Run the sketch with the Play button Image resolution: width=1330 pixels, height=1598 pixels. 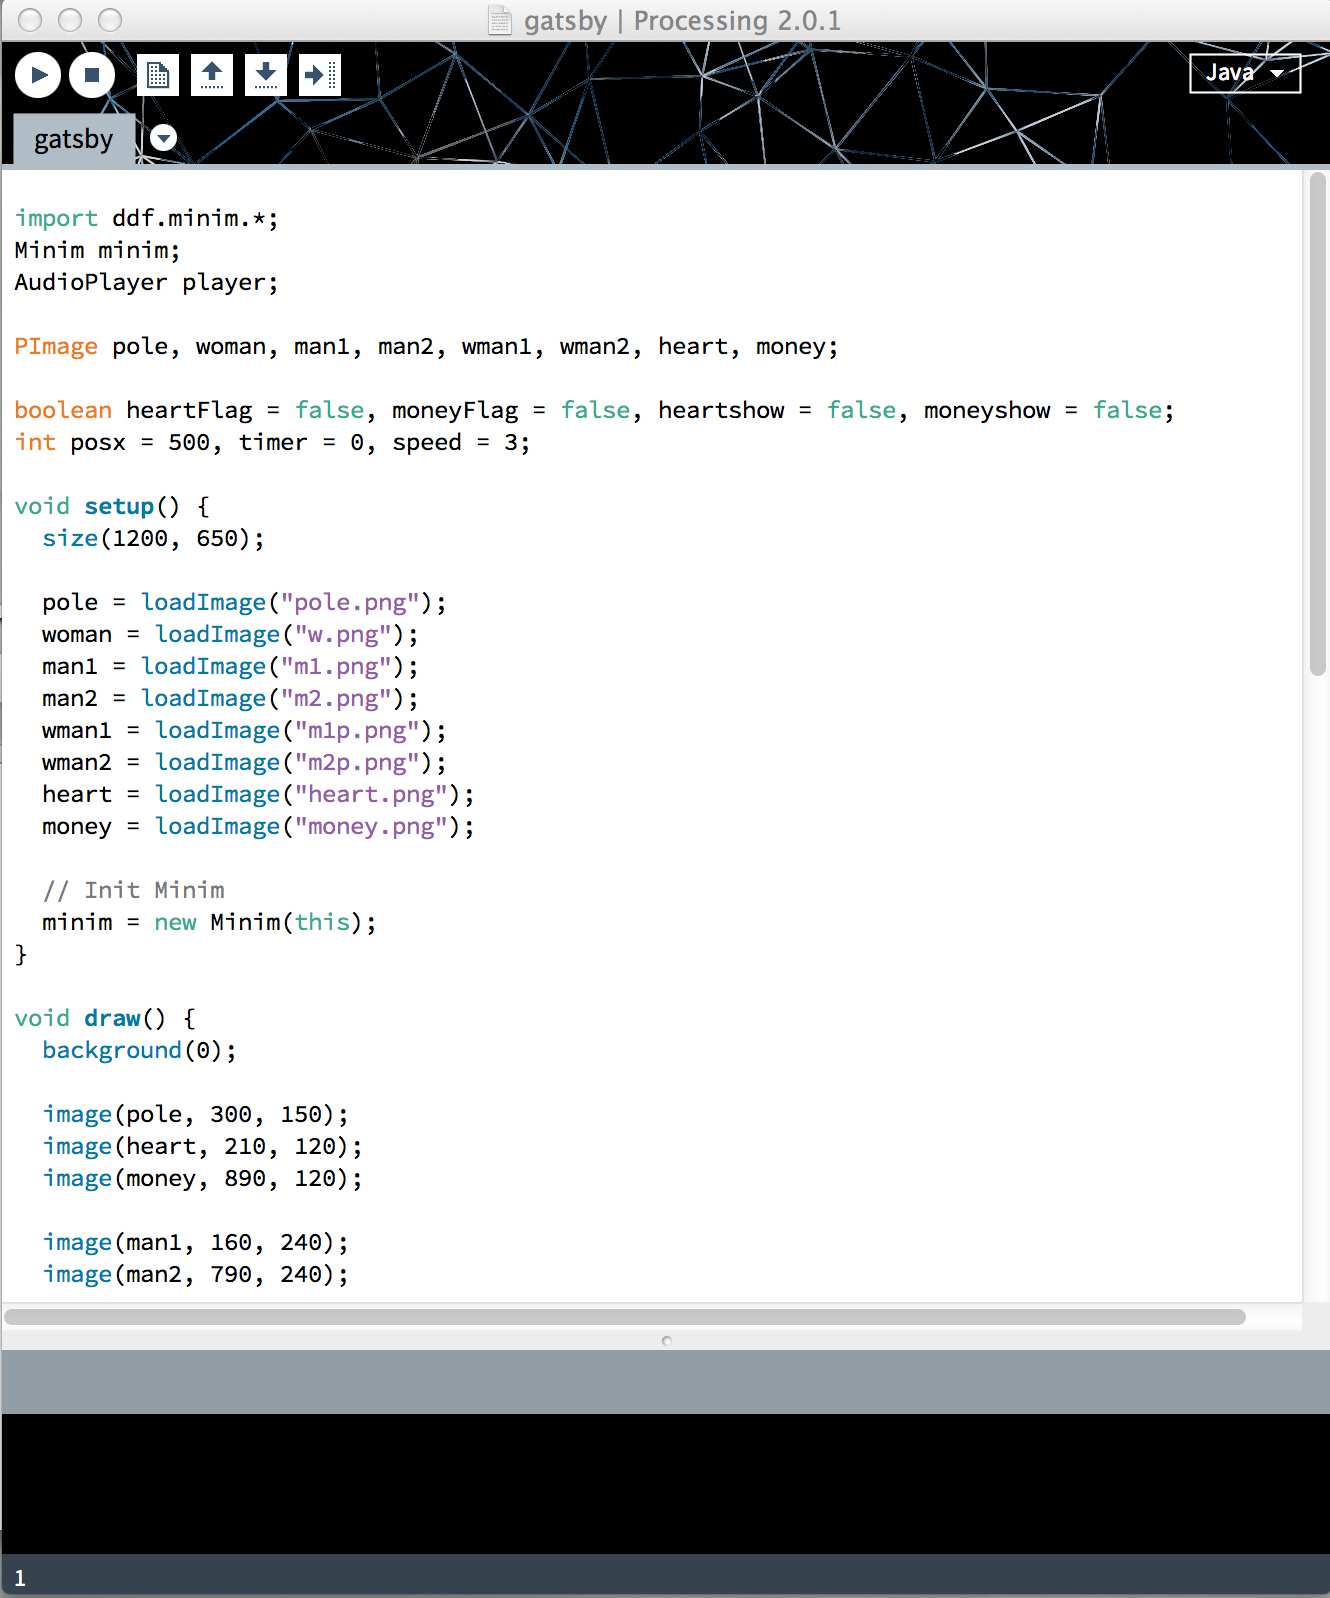(38, 75)
